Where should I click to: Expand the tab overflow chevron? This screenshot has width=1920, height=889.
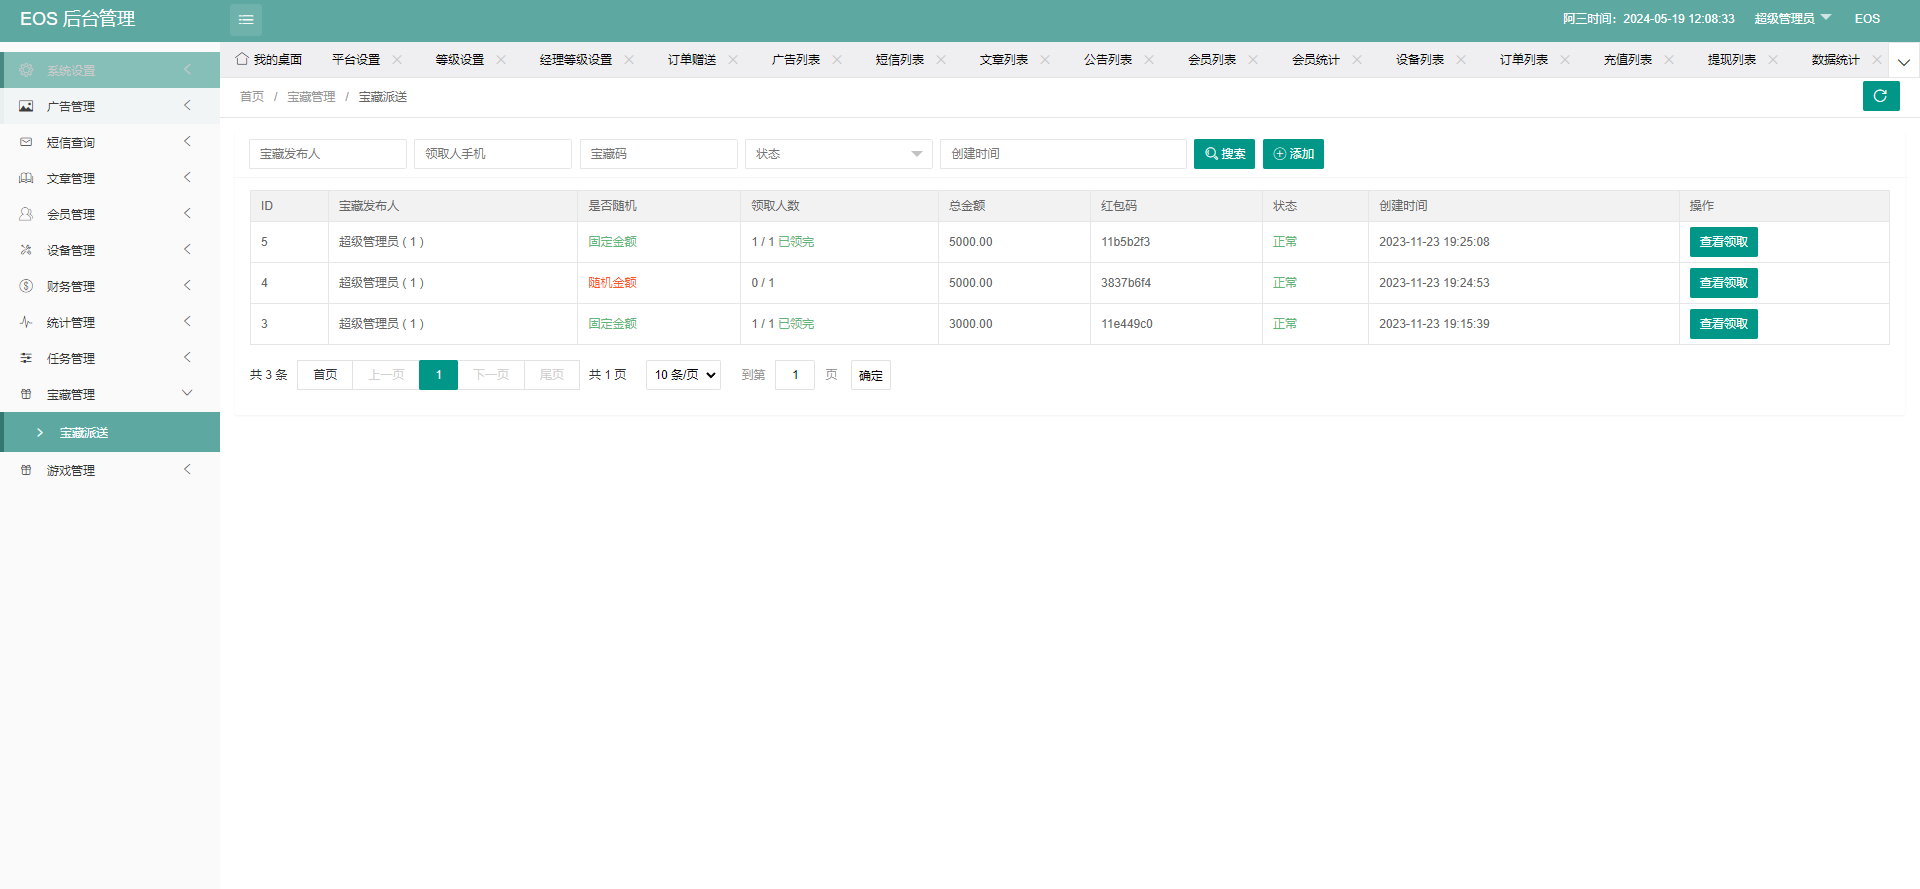tap(1904, 61)
